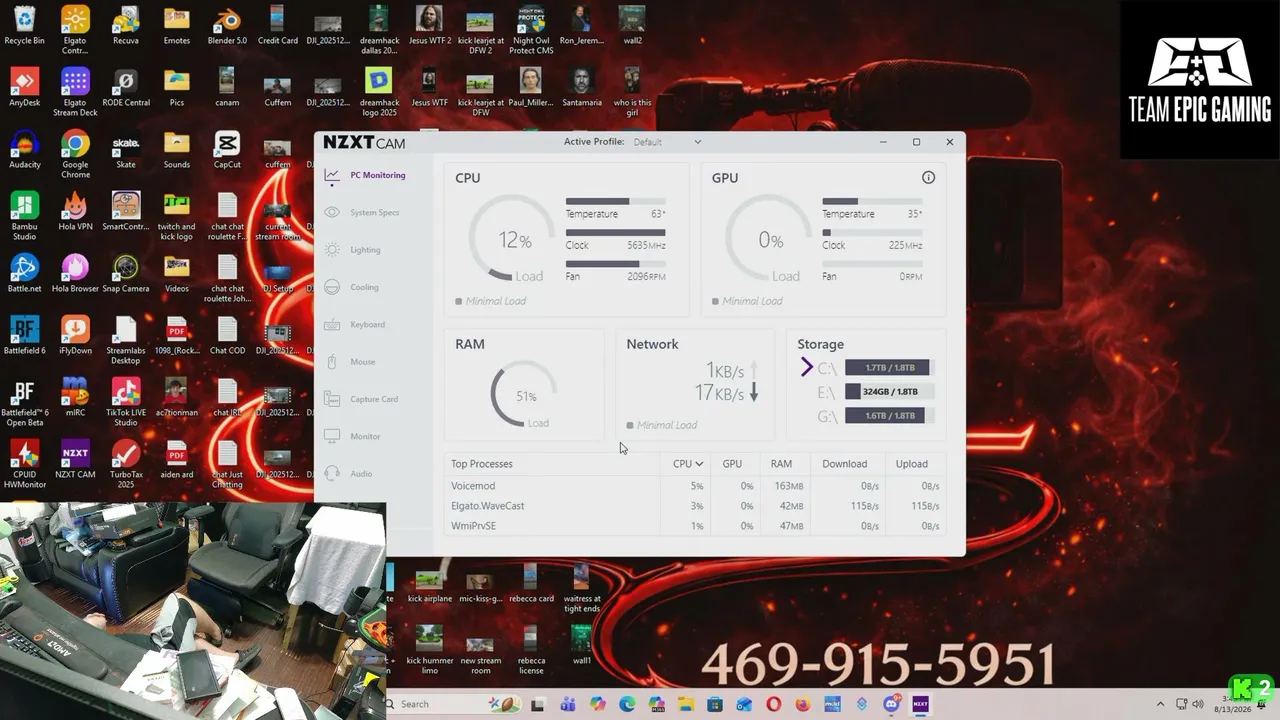
Task: Select the Streamlabs Desktop icon
Action: [126, 341]
